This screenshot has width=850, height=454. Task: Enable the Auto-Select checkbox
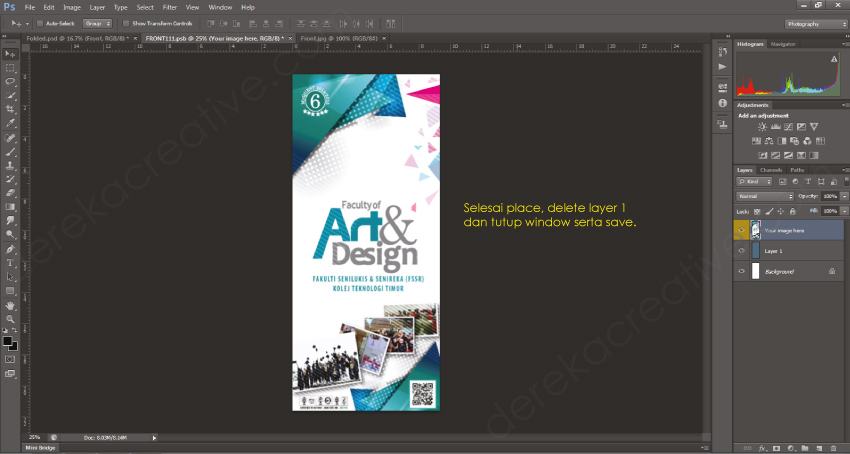click(39, 22)
